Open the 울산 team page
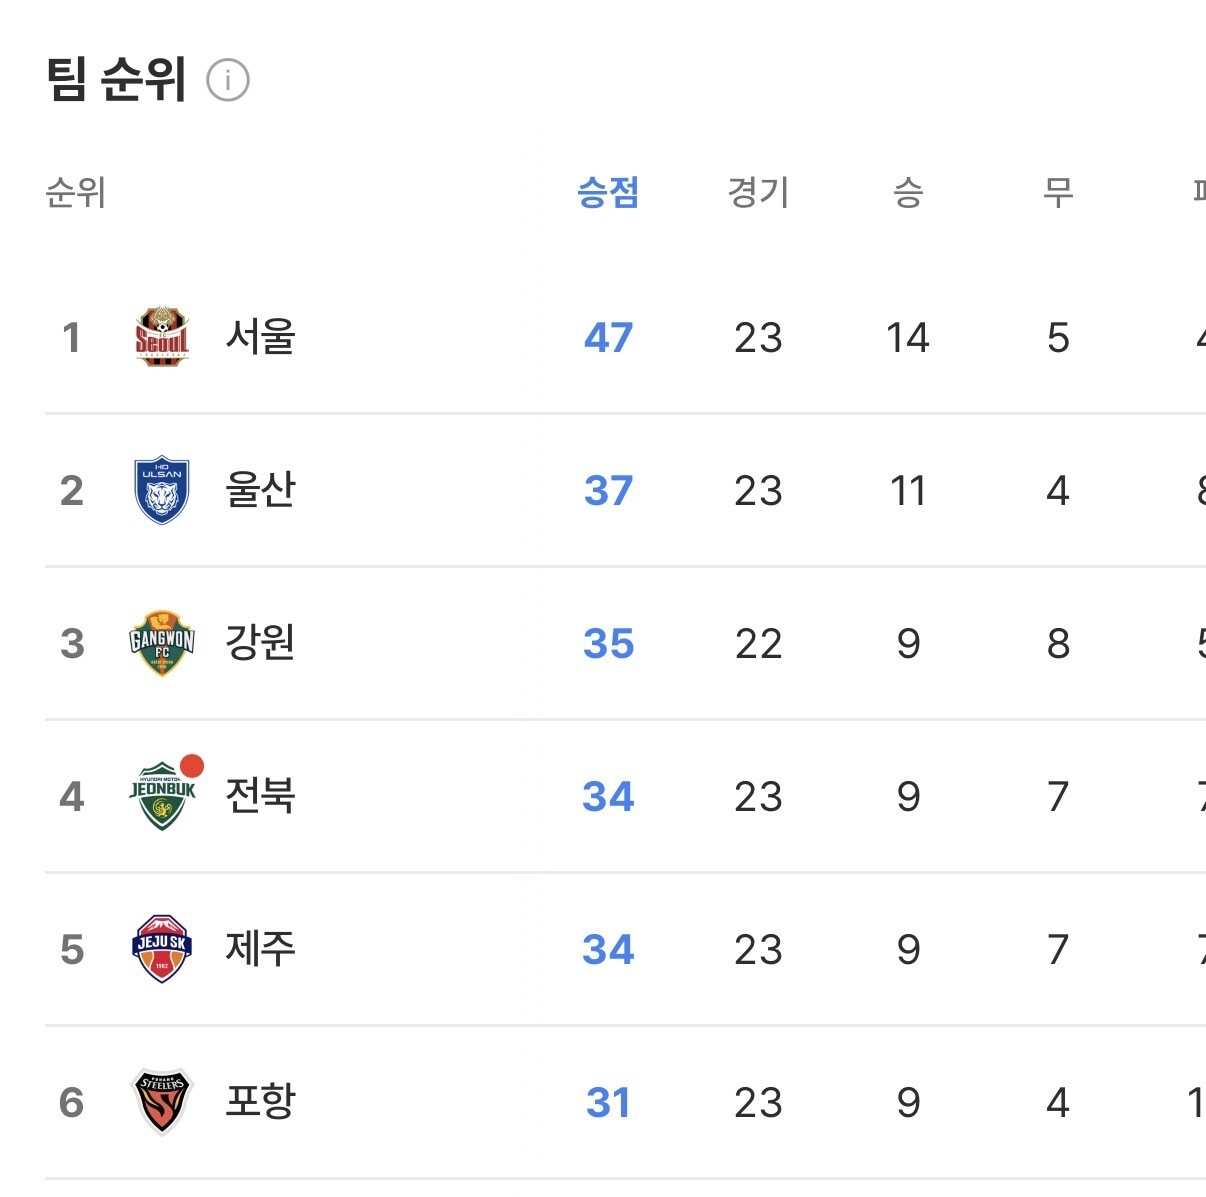The height and width of the screenshot is (1197, 1206). tap(260, 490)
